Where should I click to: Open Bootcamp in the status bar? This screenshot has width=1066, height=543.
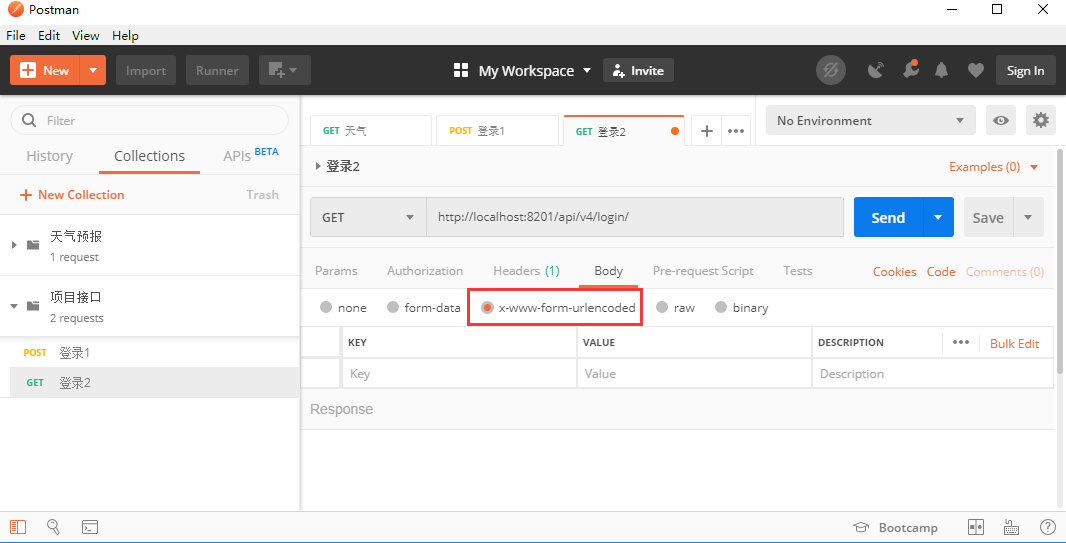click(x=895, y=527)
